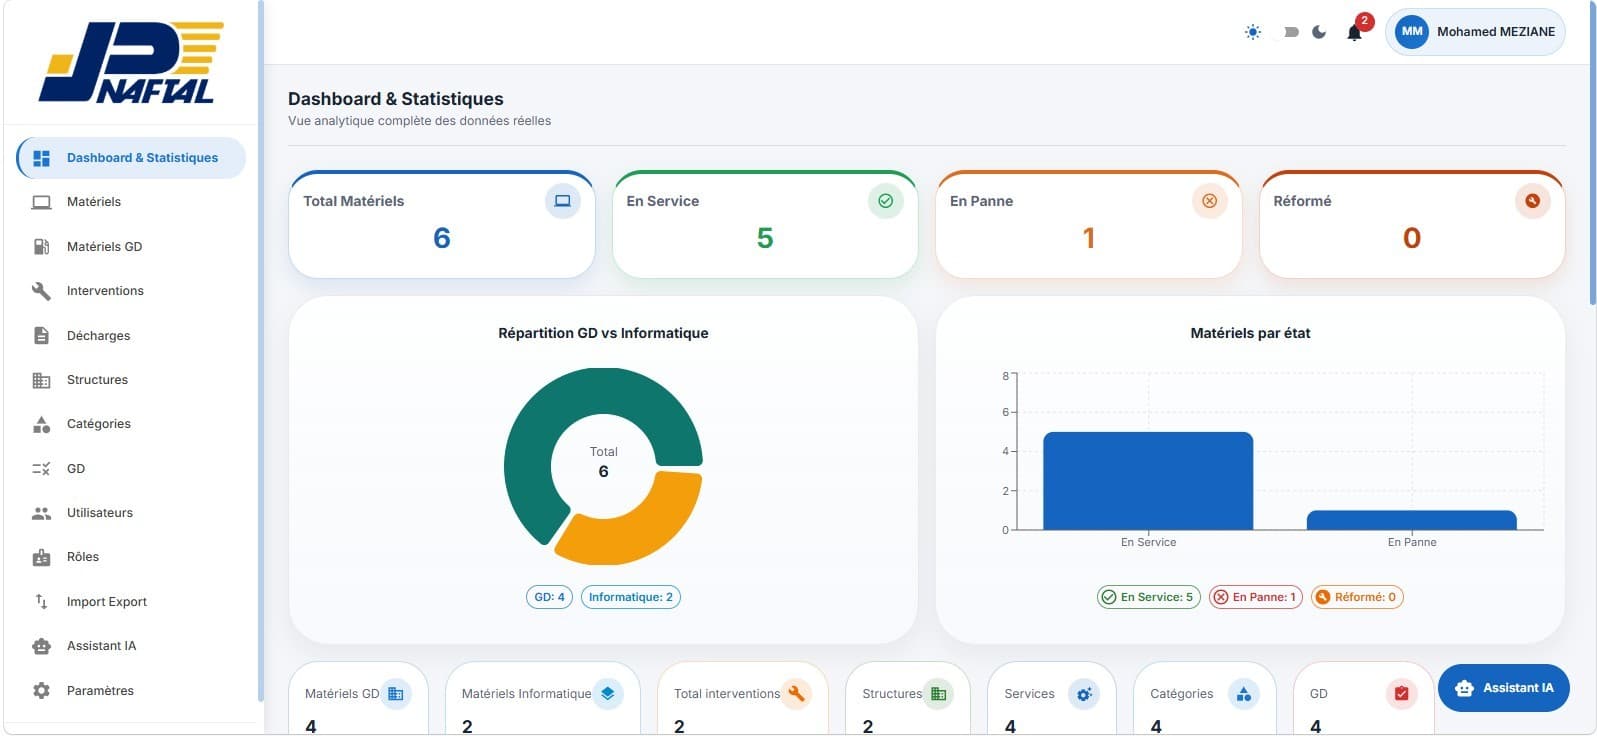
Task: Click the icon in Réformé card
Action: [x=1532, y=201]
